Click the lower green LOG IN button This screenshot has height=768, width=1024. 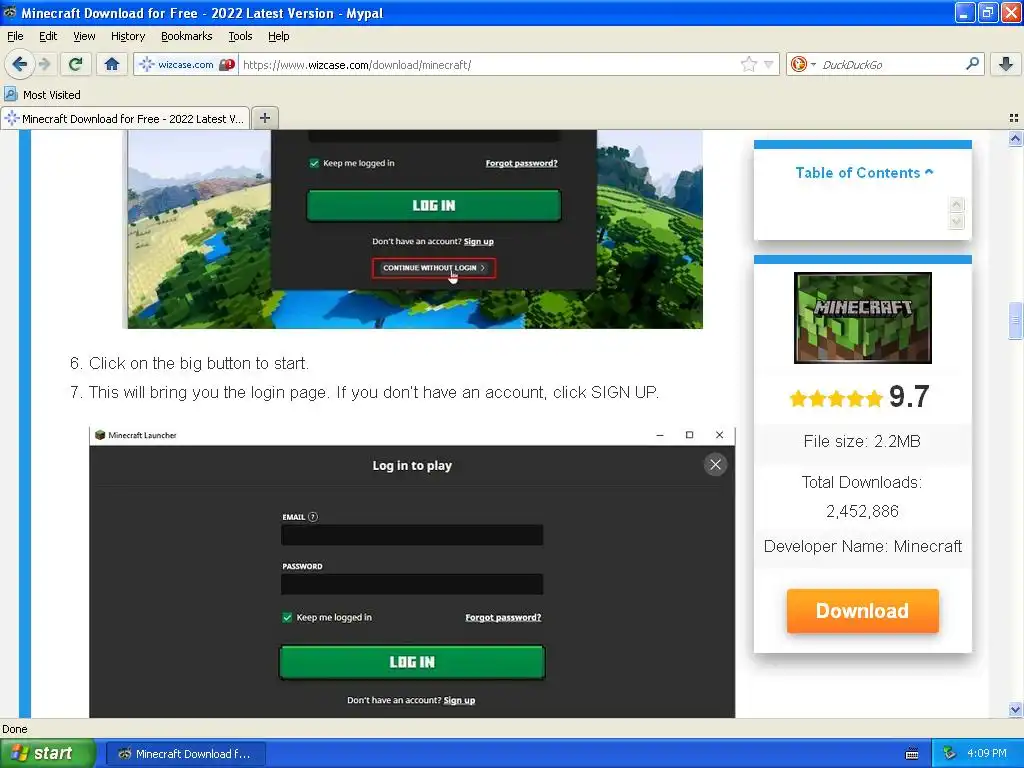pos(411,662)
